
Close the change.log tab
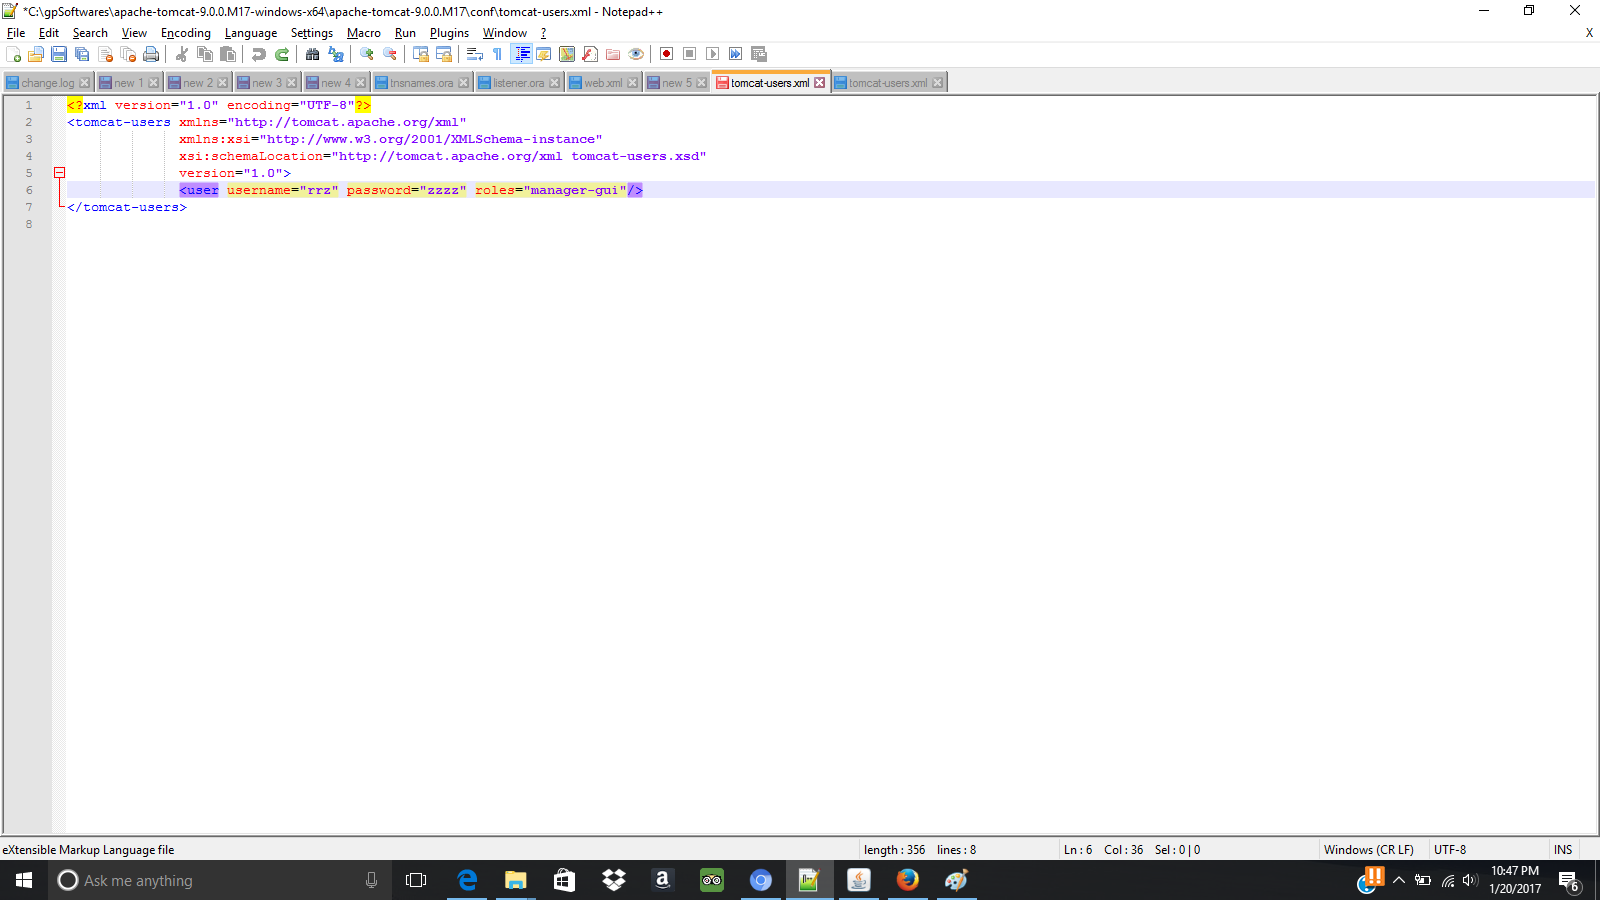[83, 81]
